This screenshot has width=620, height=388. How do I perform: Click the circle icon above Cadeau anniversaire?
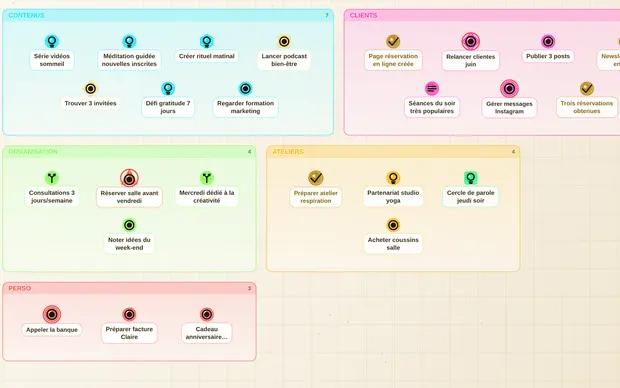point(207,314)
